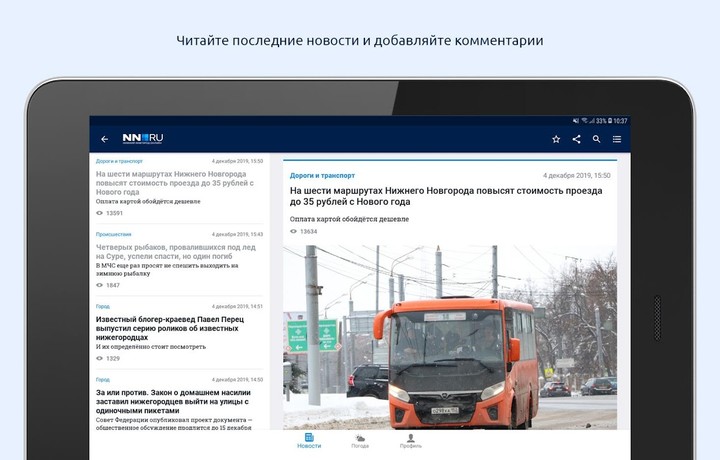720x460 pixels.
Task: Open the hamburger menu icon
Action: [x=617, y=139]
